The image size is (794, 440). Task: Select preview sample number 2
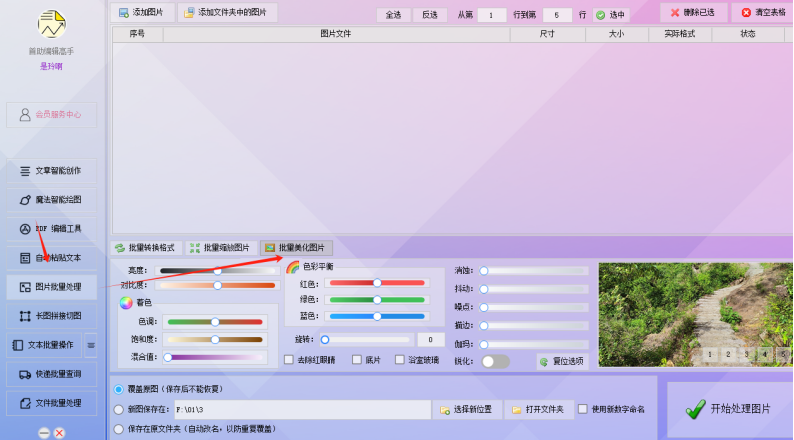[728, 354]
